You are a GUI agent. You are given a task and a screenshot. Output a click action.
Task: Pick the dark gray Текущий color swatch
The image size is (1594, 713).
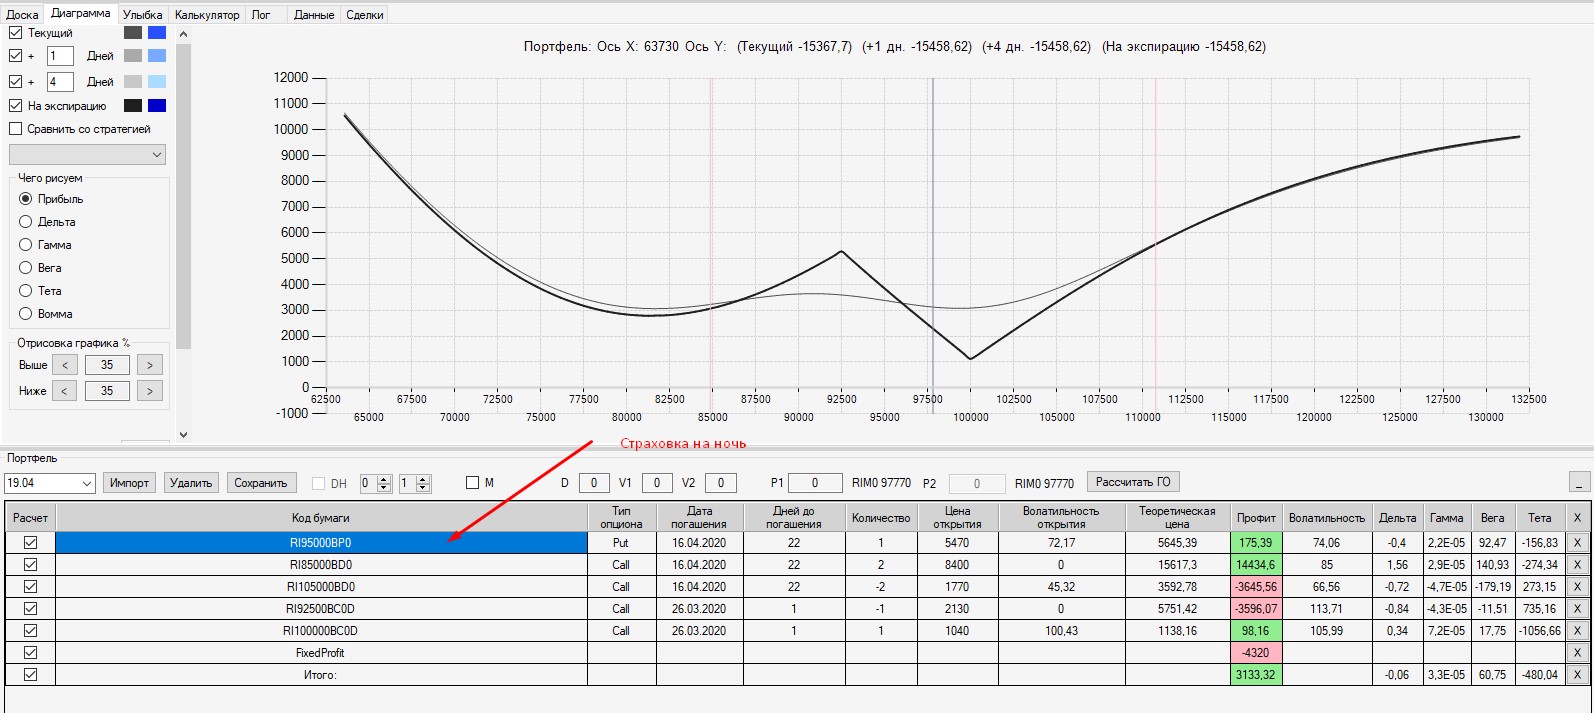(x=133, y=32)
